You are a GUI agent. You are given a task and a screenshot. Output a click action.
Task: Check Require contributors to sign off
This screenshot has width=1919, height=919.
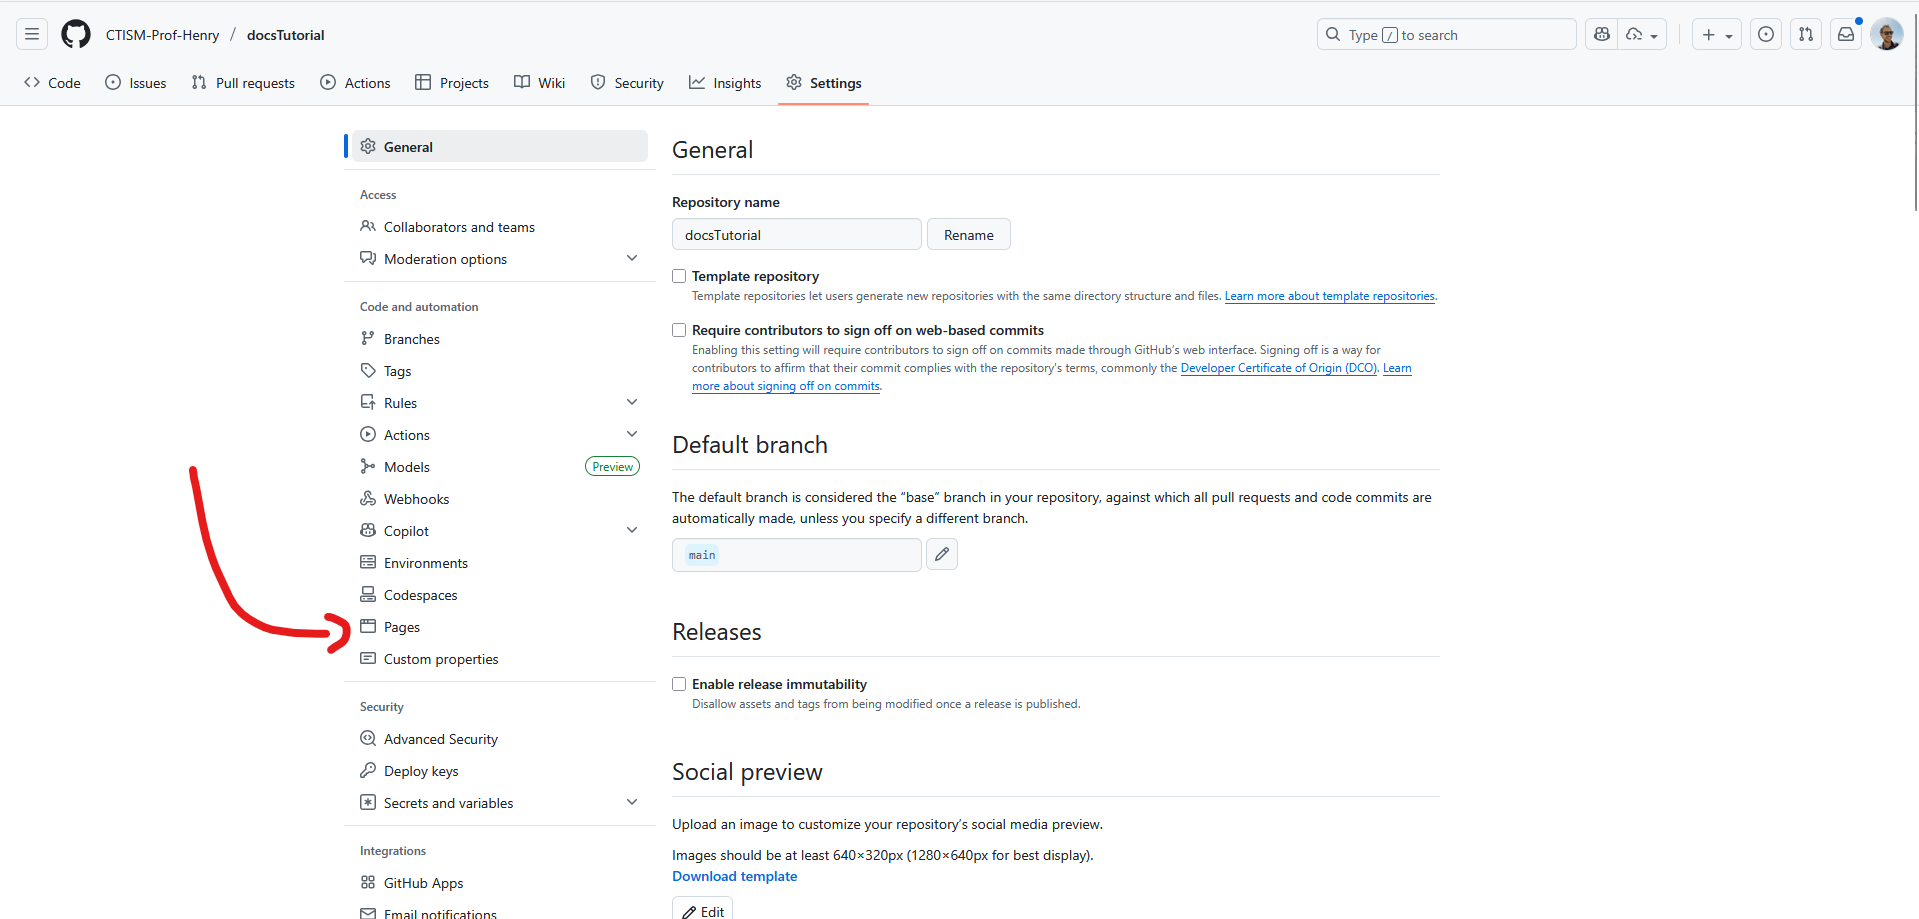pos(679,330)
